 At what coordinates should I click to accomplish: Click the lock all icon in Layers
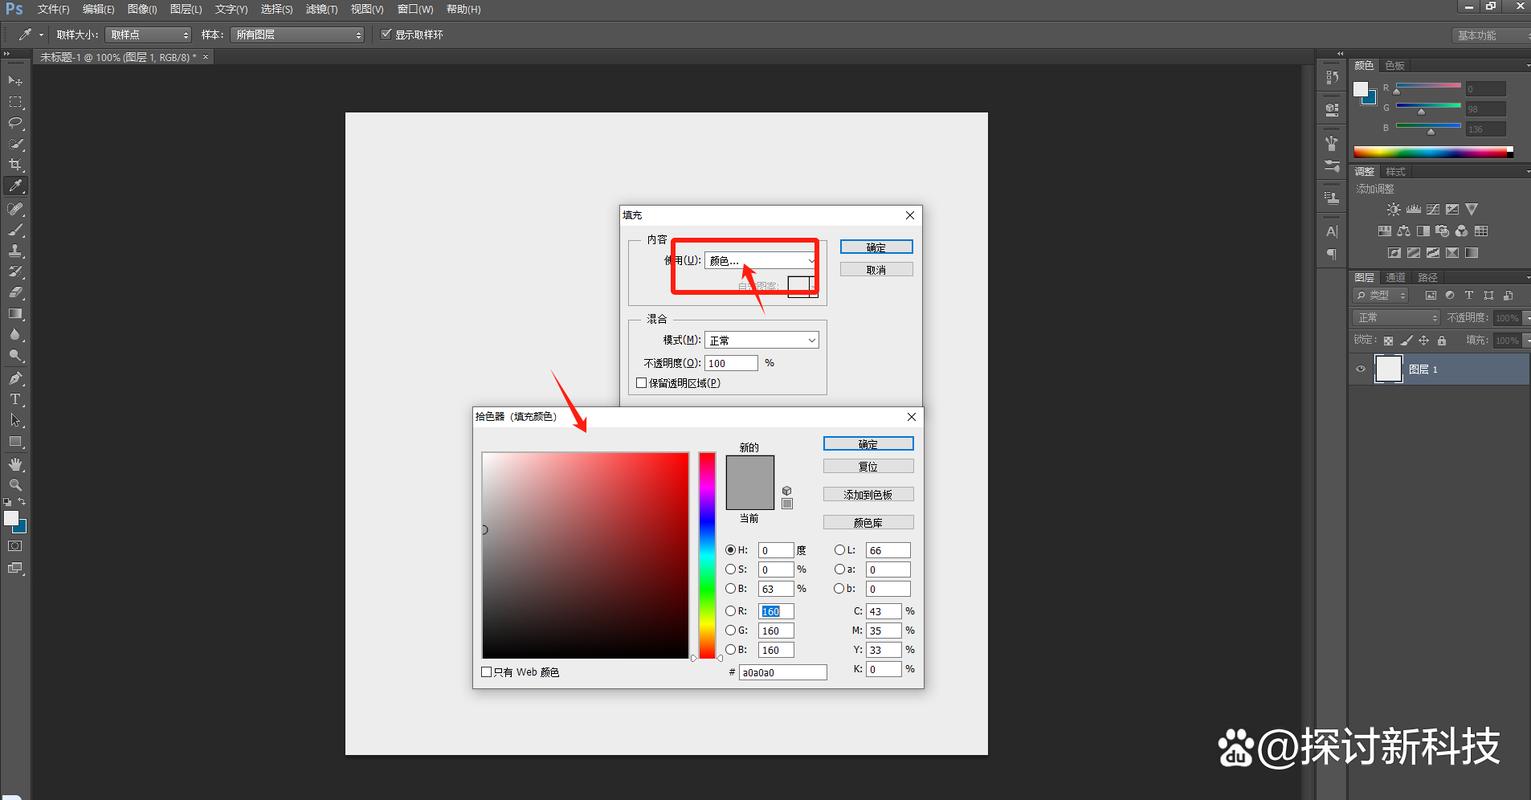click(x=1441, y=341)
